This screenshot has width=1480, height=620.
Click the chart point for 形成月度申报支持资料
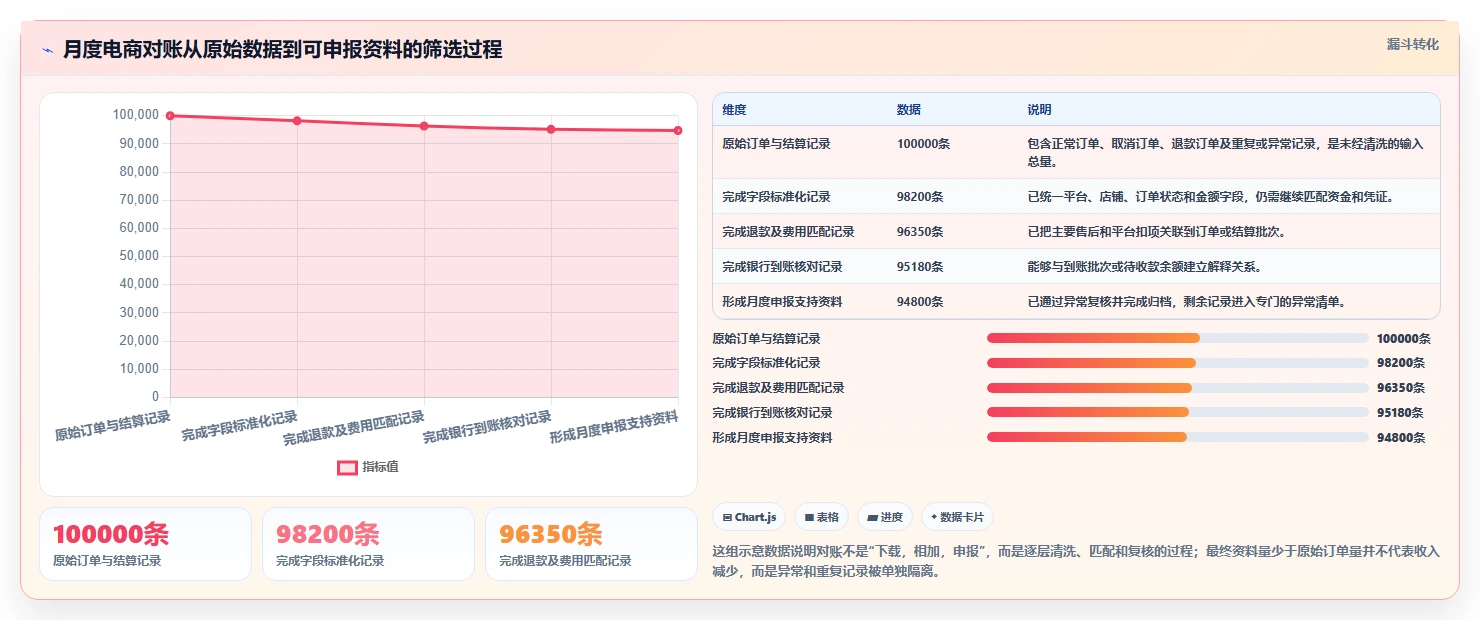click(678, 131)
